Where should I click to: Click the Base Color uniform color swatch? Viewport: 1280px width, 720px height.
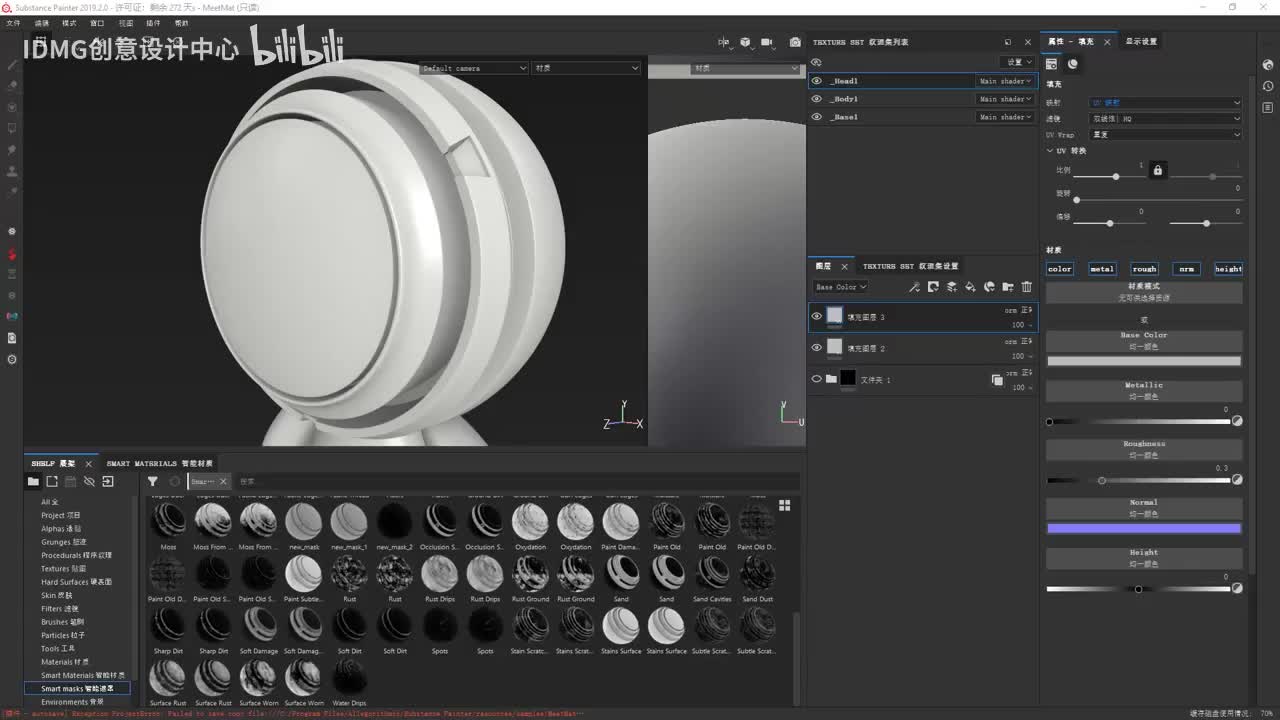(x=1143, y=361)
